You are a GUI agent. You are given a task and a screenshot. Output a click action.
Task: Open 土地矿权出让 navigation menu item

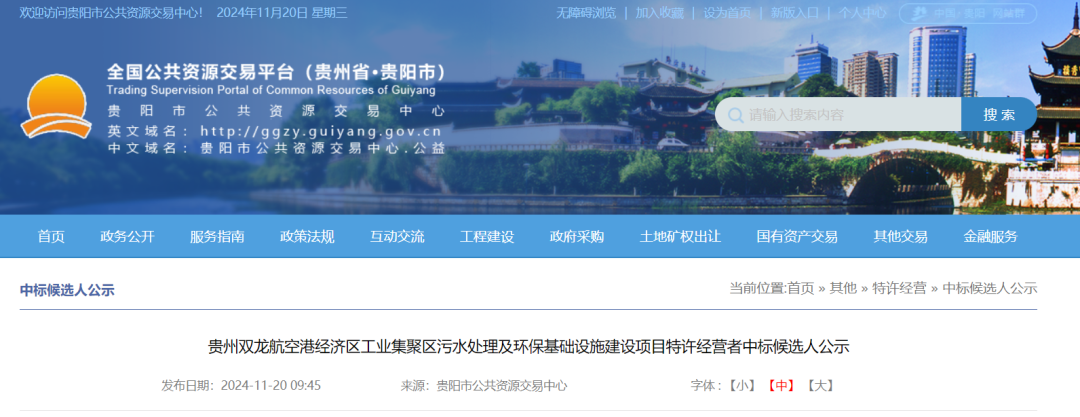[x=681, y=236]
